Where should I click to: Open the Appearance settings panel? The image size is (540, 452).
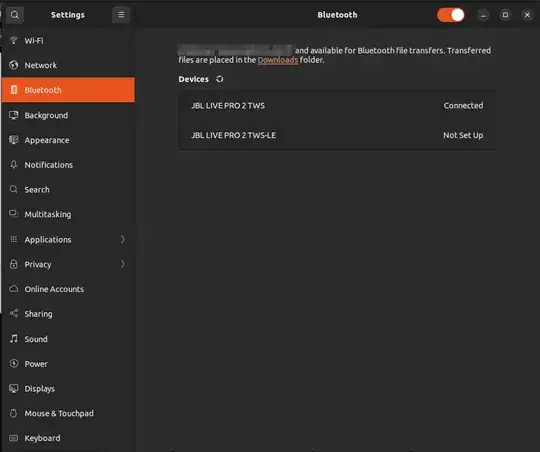68,140
